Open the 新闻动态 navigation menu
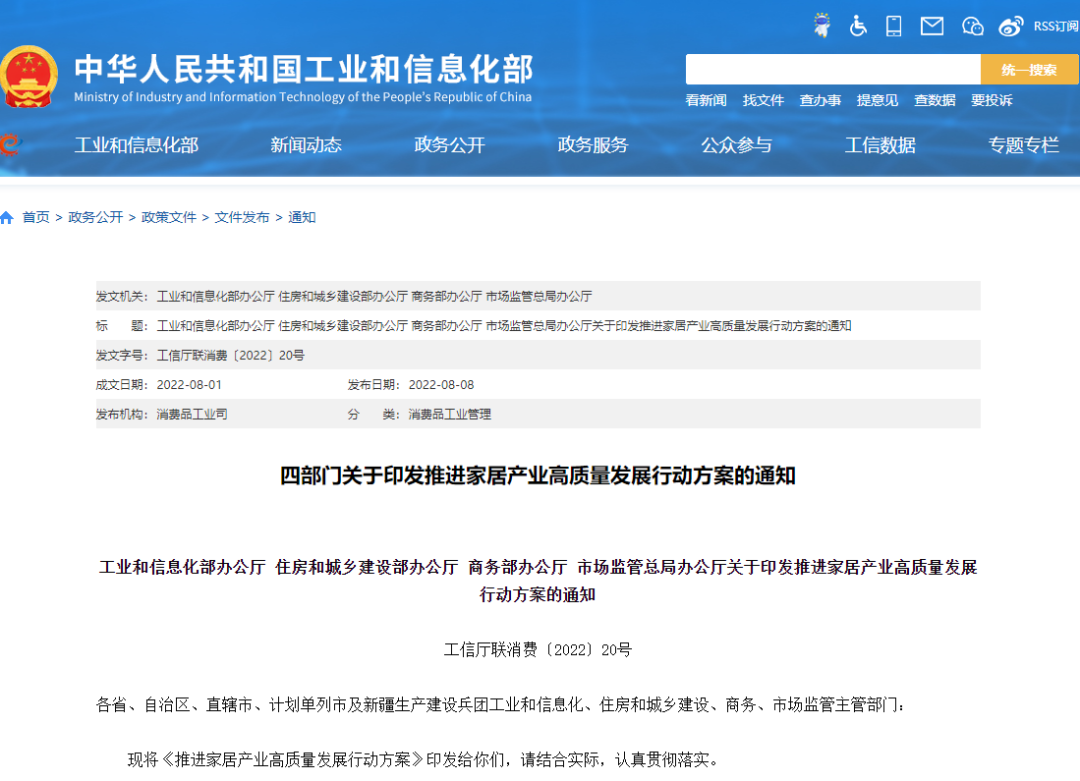Image resolution: width=1080 pixels, height=781 pixels. 306,145
